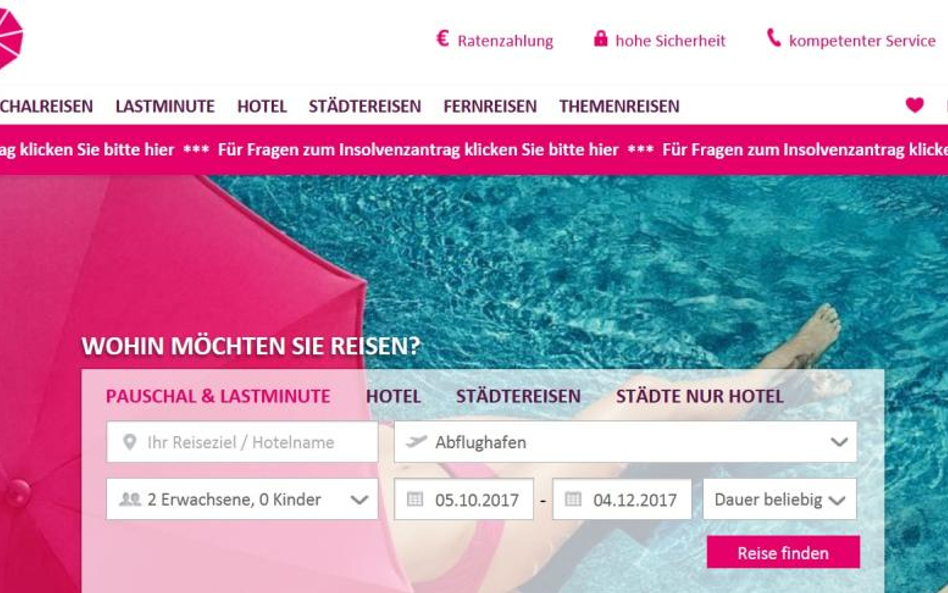Select the FERNREISEN navigation item
This screenshot has width=948, height=593.
tap(490, 106)
